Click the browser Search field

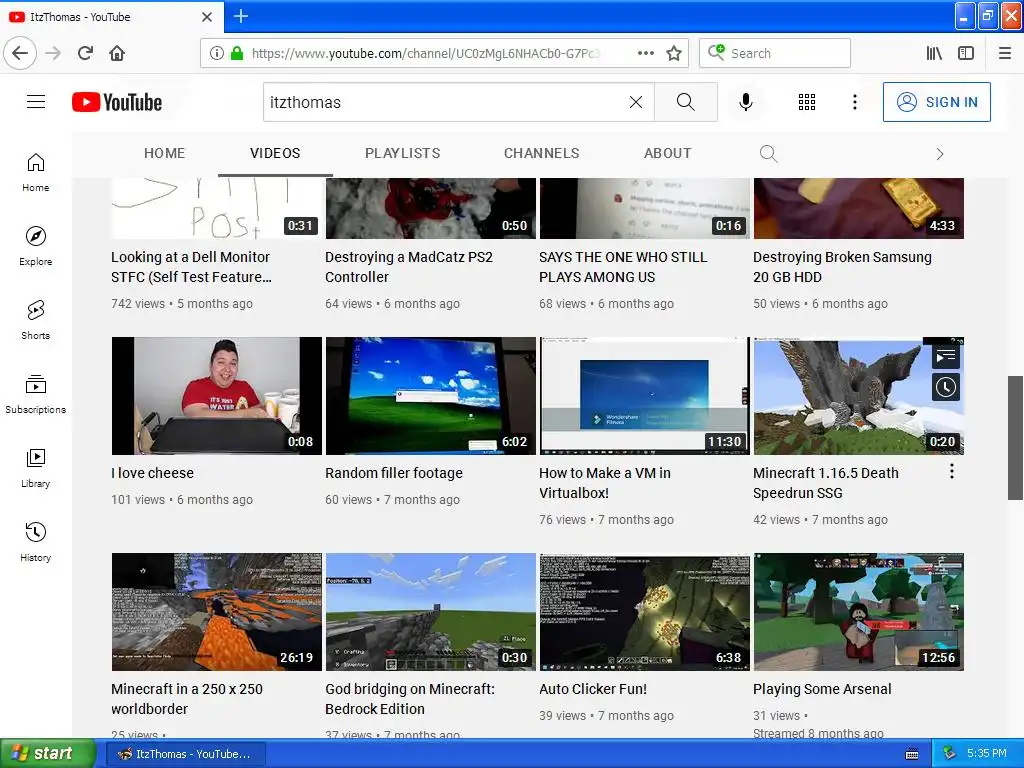(775, 53)
